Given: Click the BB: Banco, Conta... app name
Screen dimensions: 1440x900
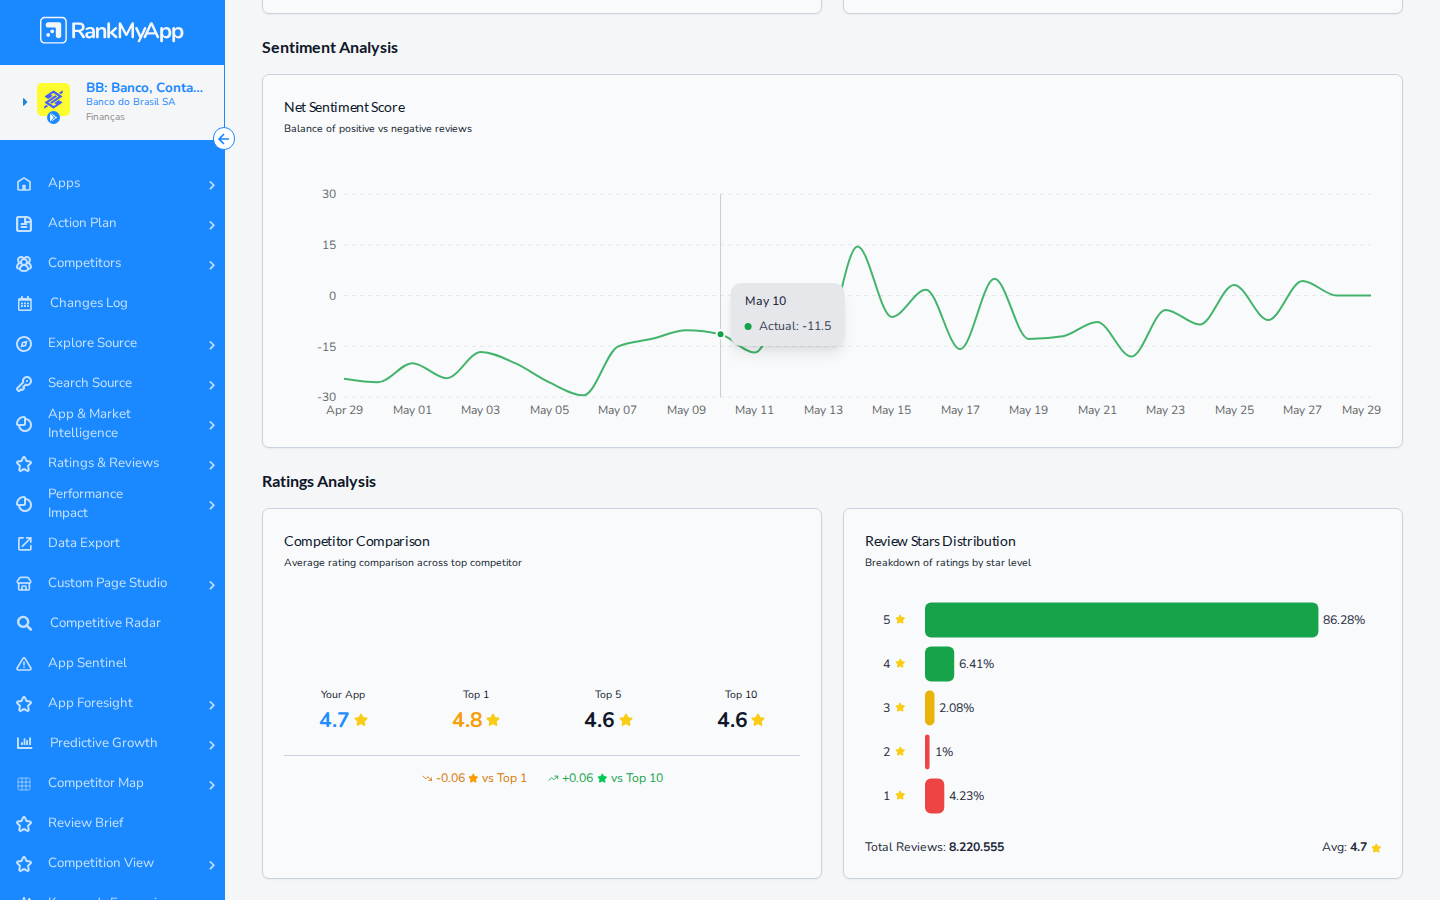Looking at the screenshot, I should tap(144, 87).
